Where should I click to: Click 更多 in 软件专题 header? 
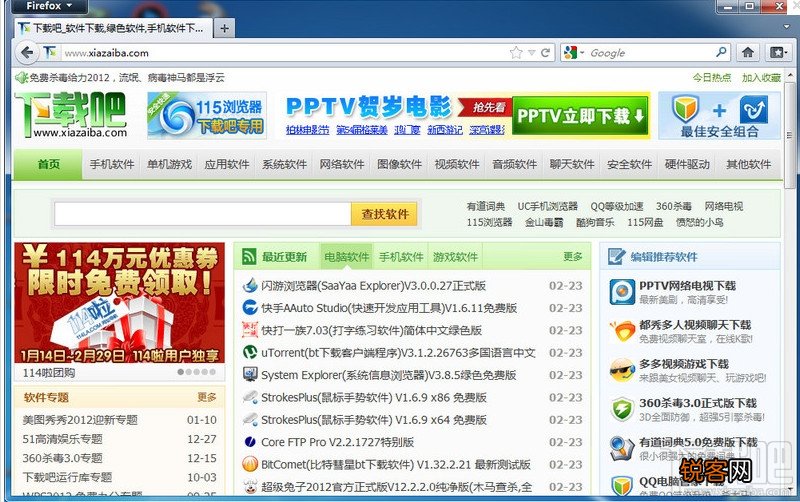pyautogui.click(x=207, y=397)
